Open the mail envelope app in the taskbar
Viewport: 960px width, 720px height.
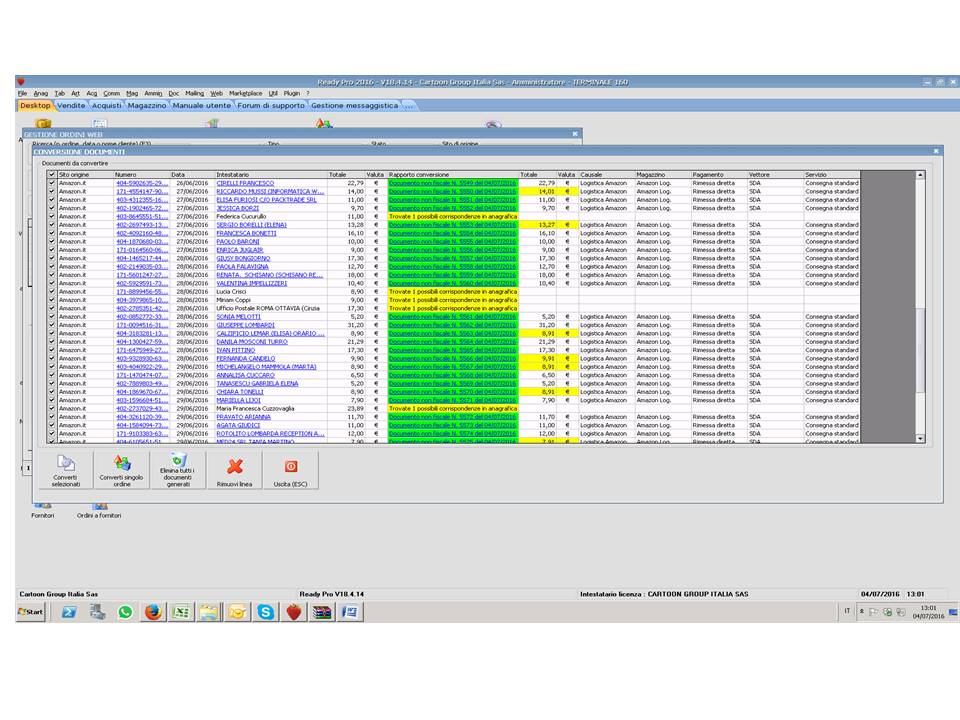pos(237,612)
